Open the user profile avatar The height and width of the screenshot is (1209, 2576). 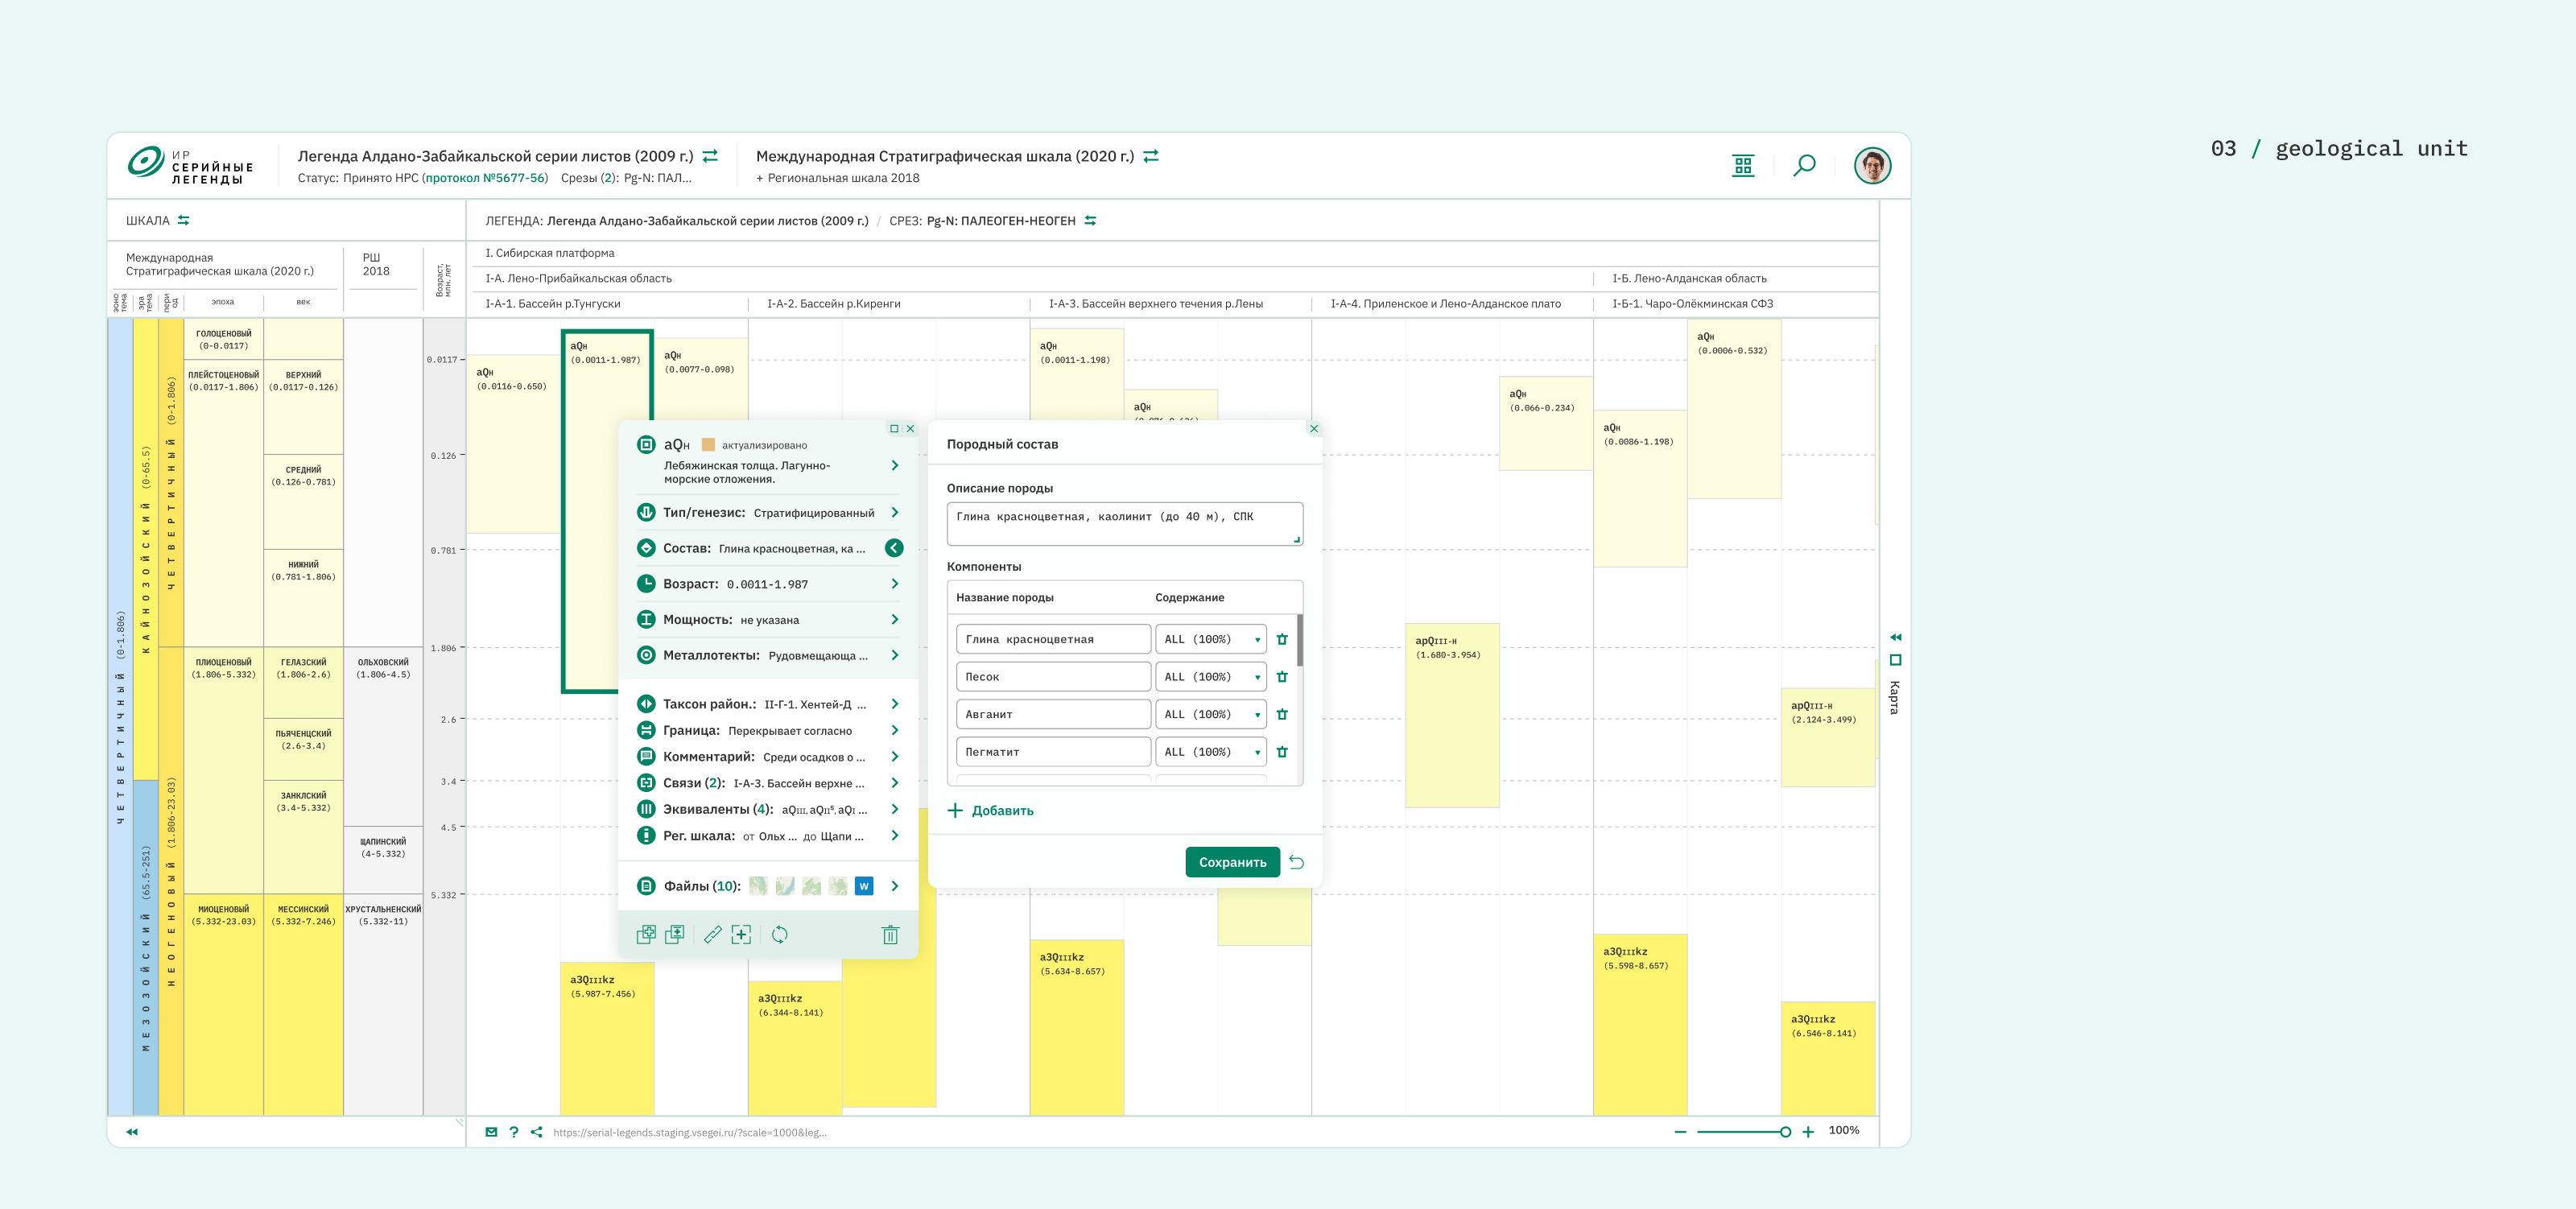(1872, 166)
